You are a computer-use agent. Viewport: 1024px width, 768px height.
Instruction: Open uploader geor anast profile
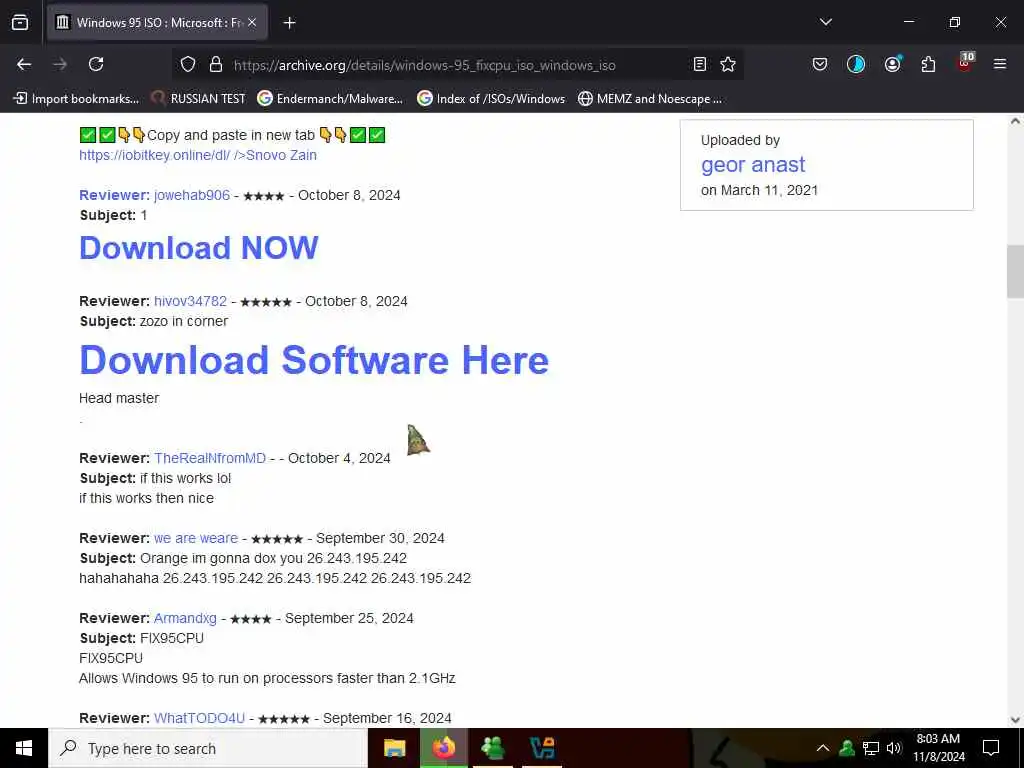coord(753,165)
